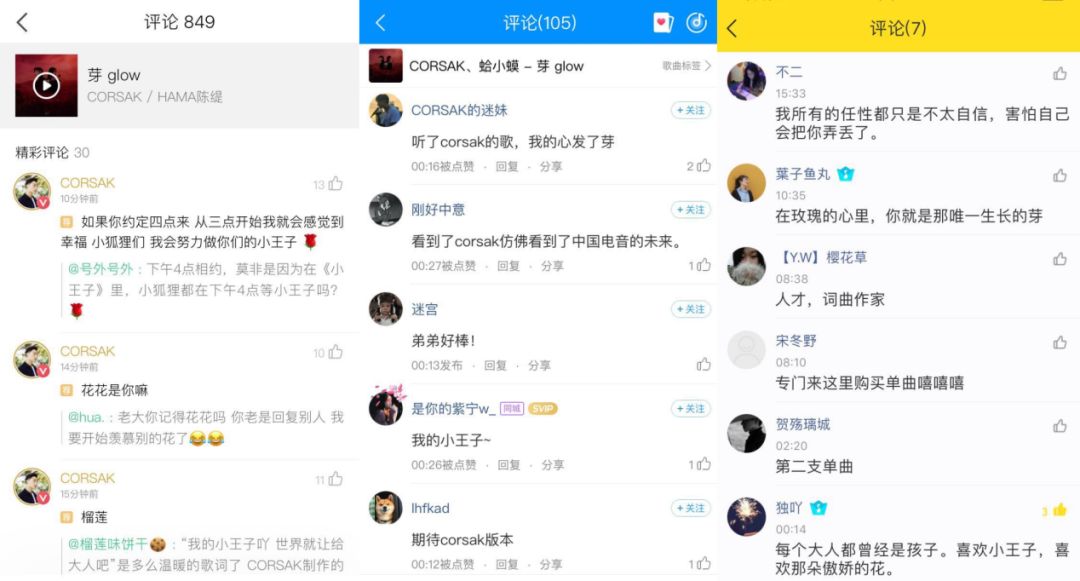Follow user lhfkad via +关注
Screen dimensions: 1080x581
[x=690, y=508]
